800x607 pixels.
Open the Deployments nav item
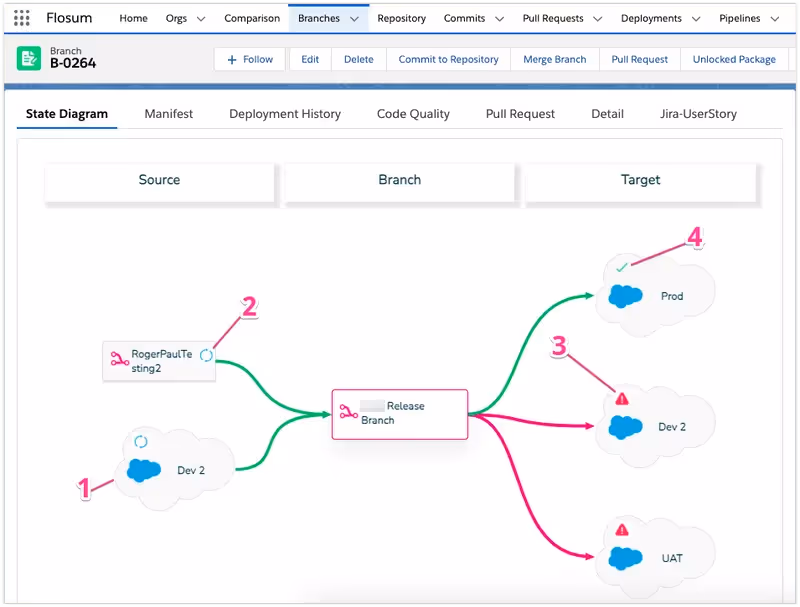pyautogui.click(x=651, y=18)
